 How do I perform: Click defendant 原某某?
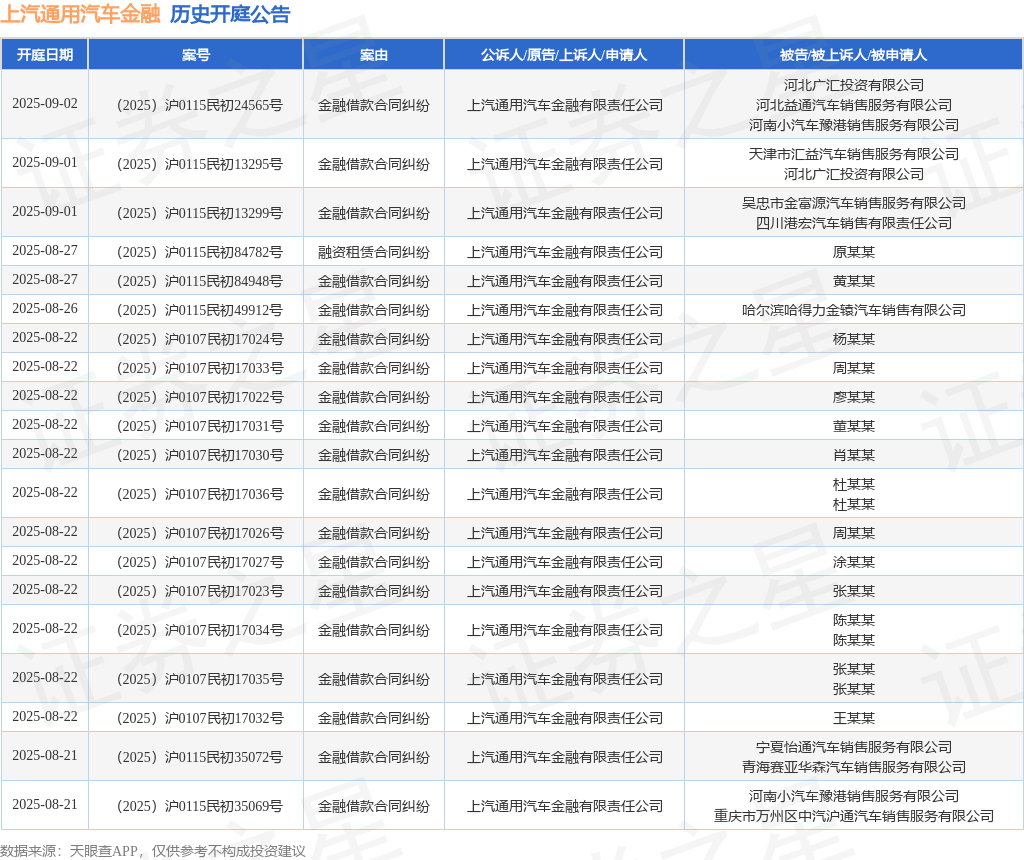point(854,252)
